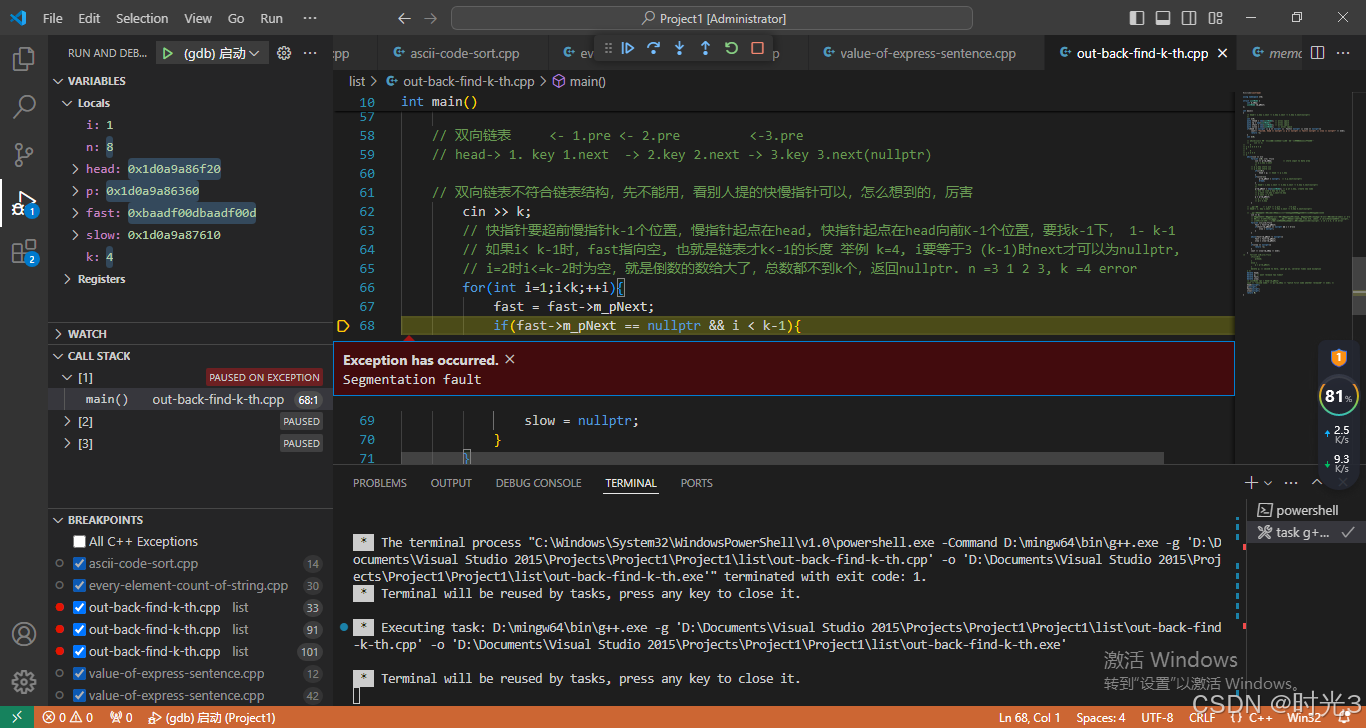
Task: Open the Manage gear in activity bar
Action: click(24, 683)
